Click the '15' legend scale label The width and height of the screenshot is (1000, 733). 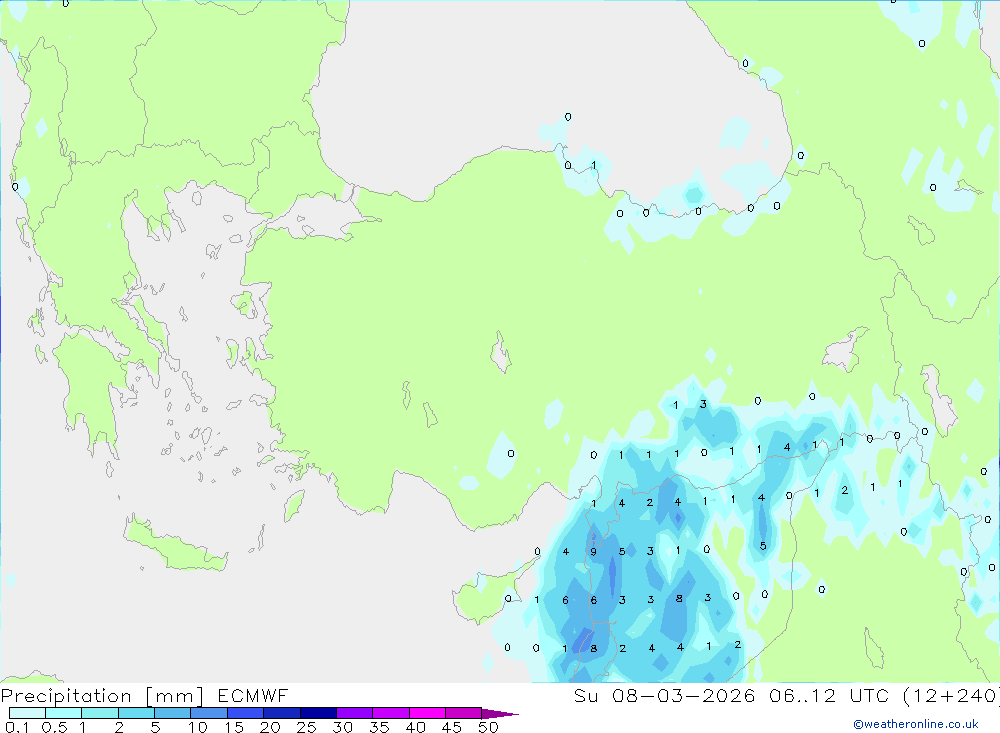pos(234,727)
